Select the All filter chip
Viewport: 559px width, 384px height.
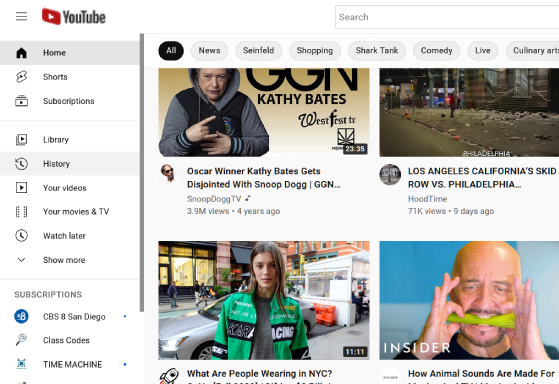click(x=171, y=51)
